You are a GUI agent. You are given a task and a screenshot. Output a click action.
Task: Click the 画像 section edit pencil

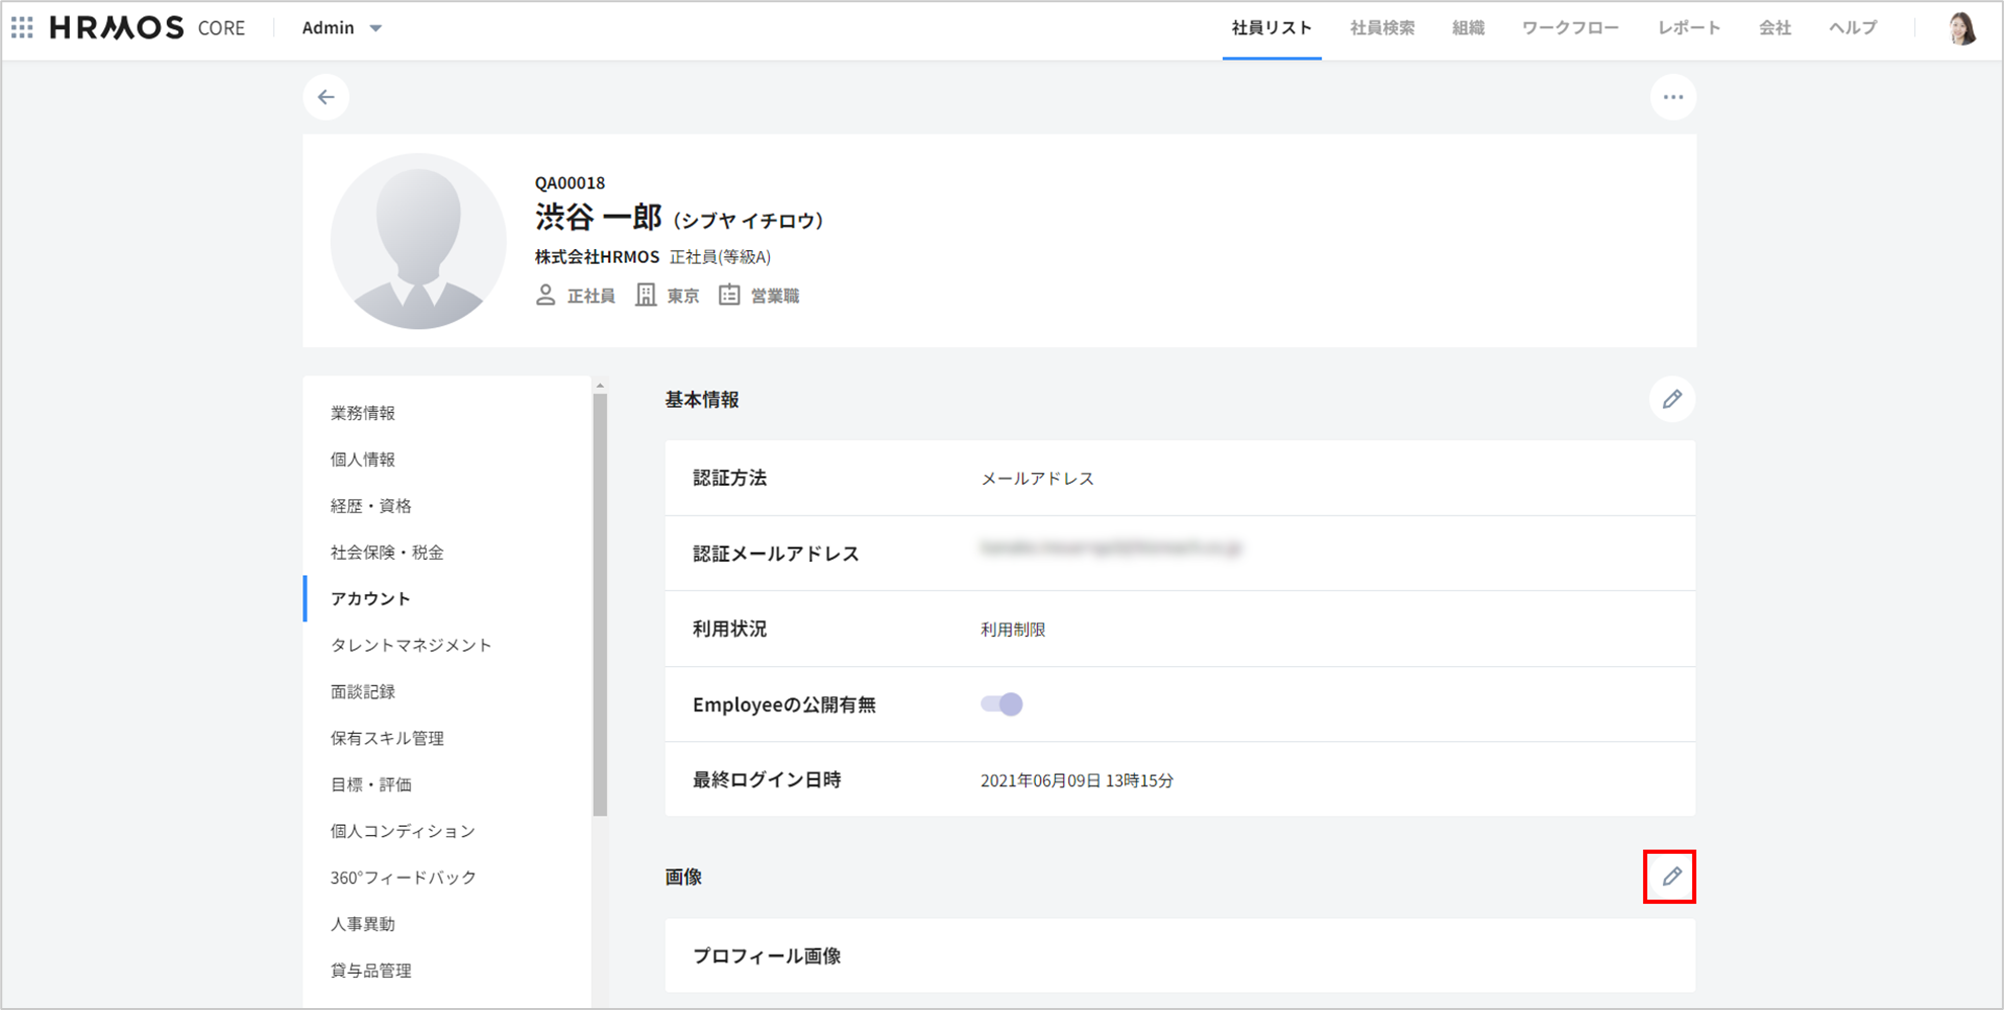tap(1671, 877)
